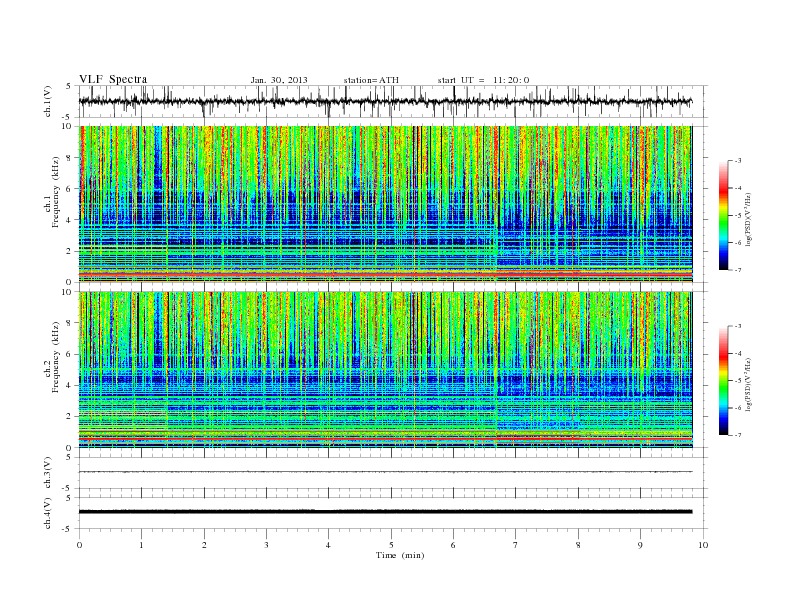
Task: Click the '-5' value on ch.2 color bar
Action: pos(737,381)
